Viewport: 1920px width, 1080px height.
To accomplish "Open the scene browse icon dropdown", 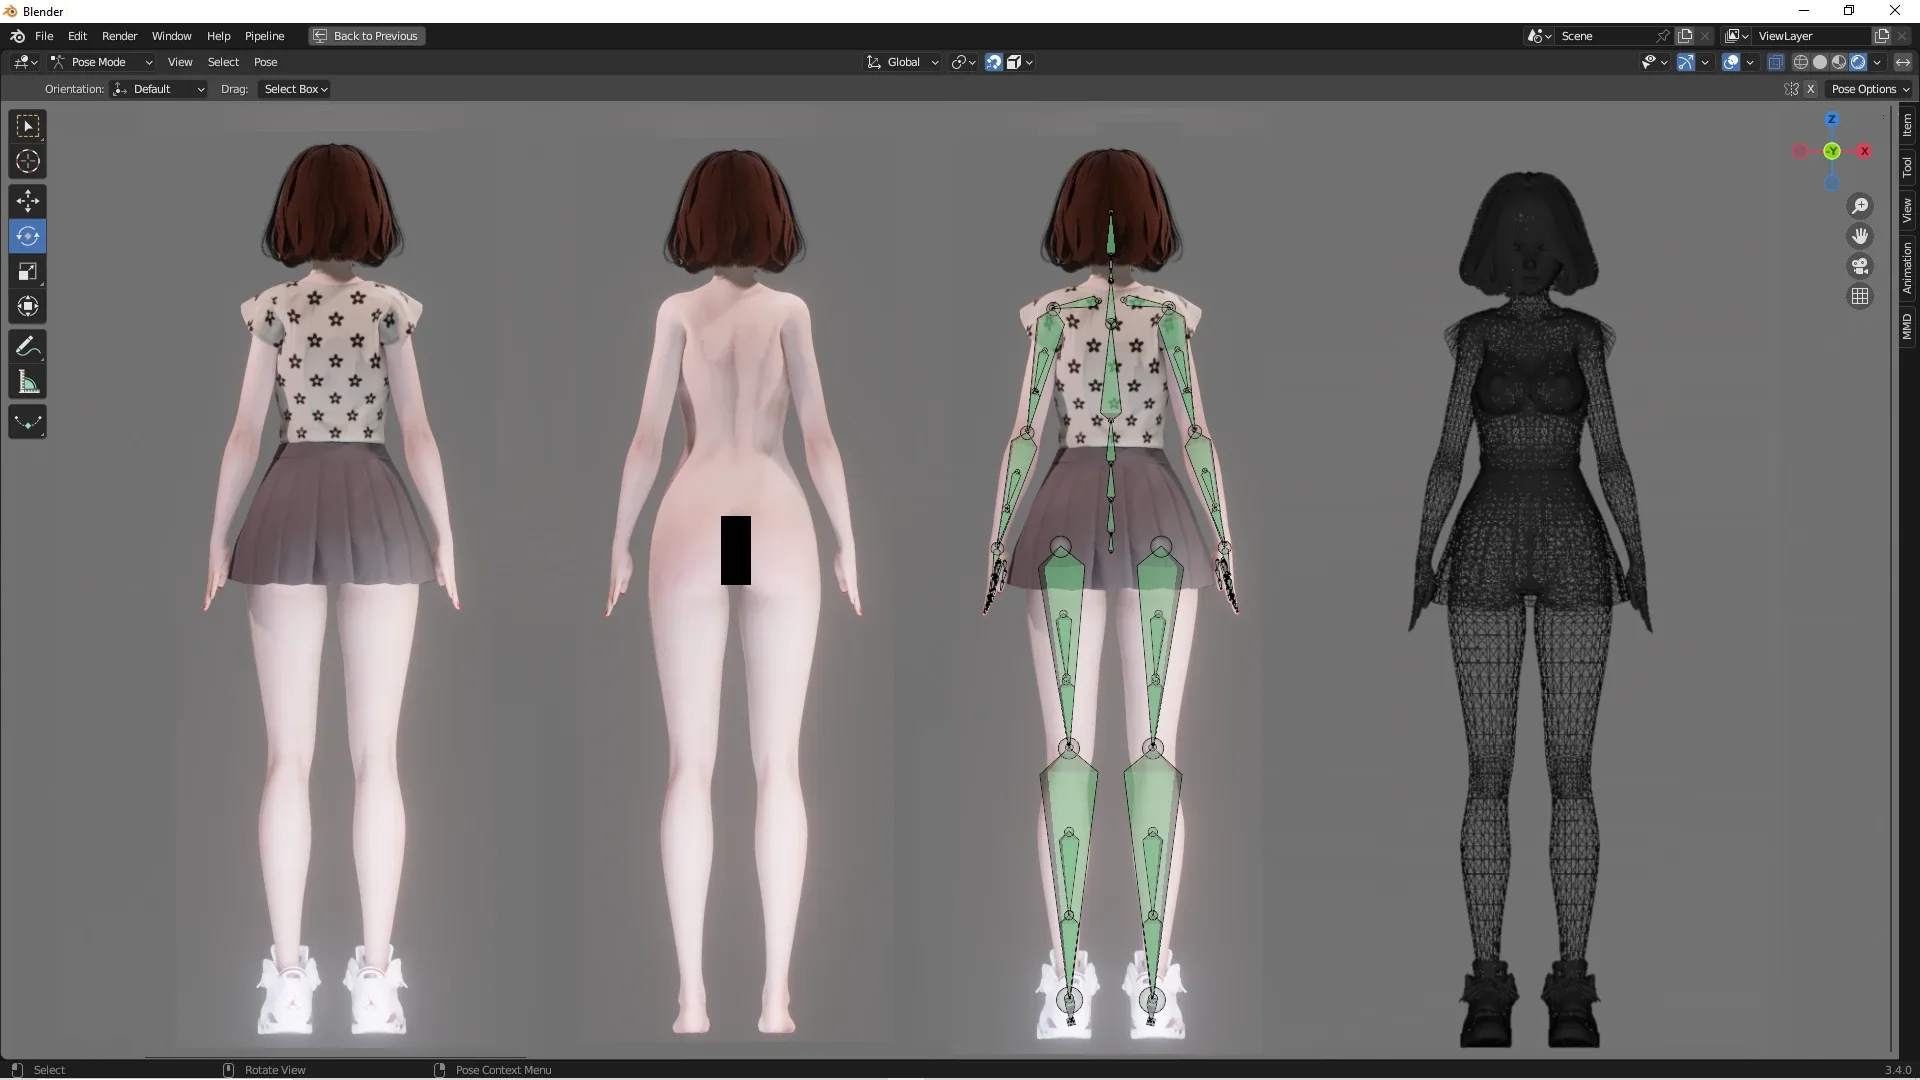I will click(x=1540, y=36).
